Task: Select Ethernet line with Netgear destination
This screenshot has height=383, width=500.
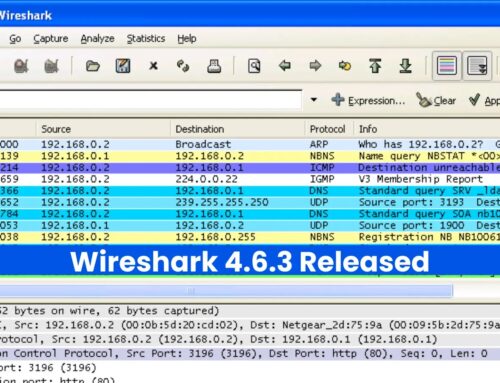Action: click(x=250, y=325)
